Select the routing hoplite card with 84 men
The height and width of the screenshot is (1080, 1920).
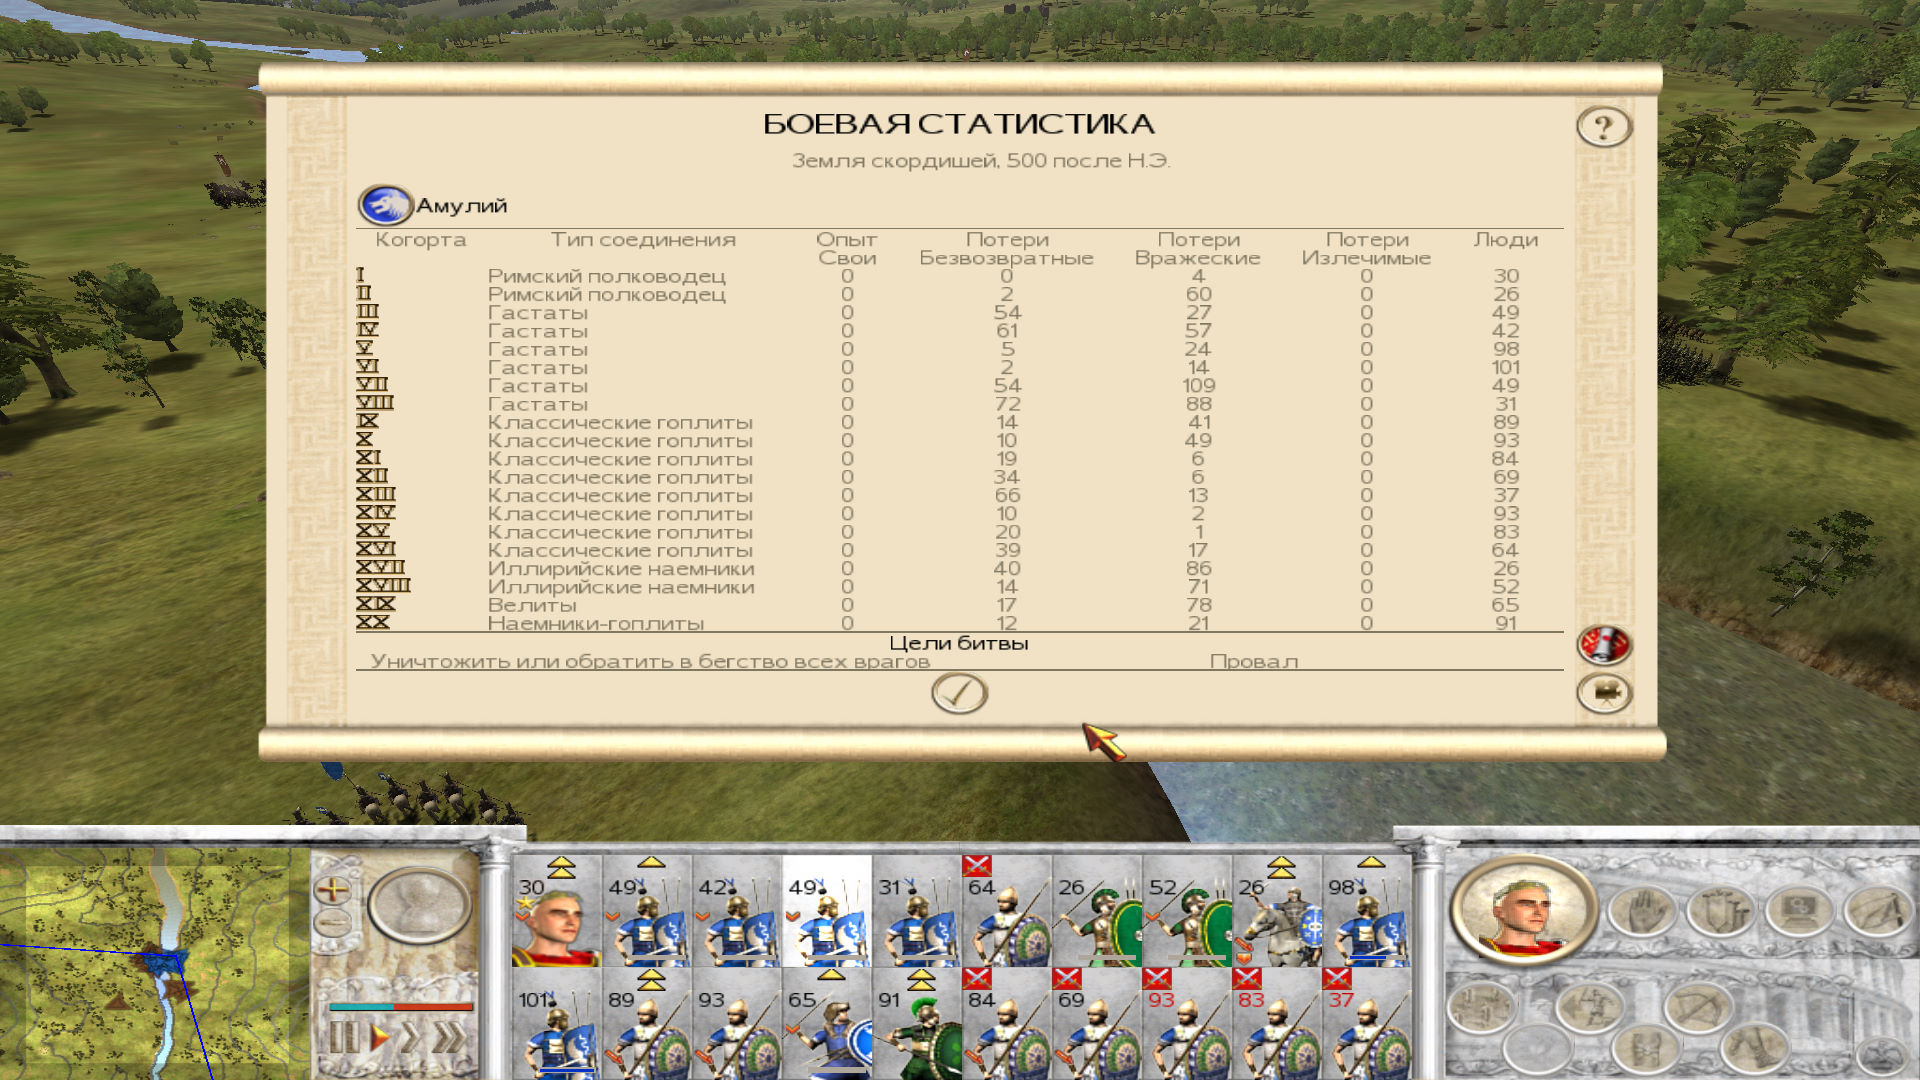click(1007, 1024)
